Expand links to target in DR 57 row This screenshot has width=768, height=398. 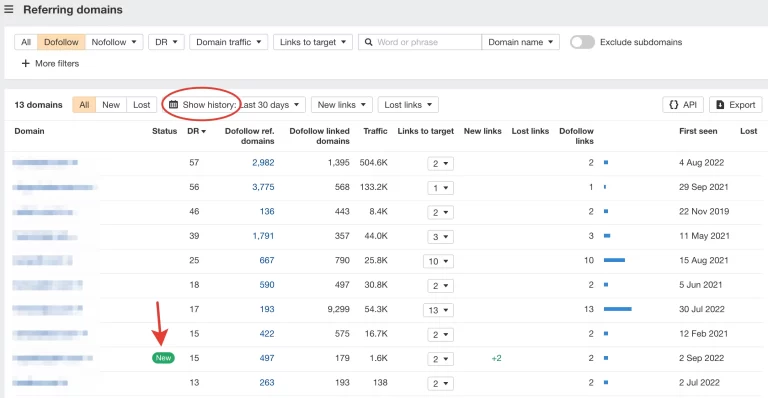tap(440, 164)
